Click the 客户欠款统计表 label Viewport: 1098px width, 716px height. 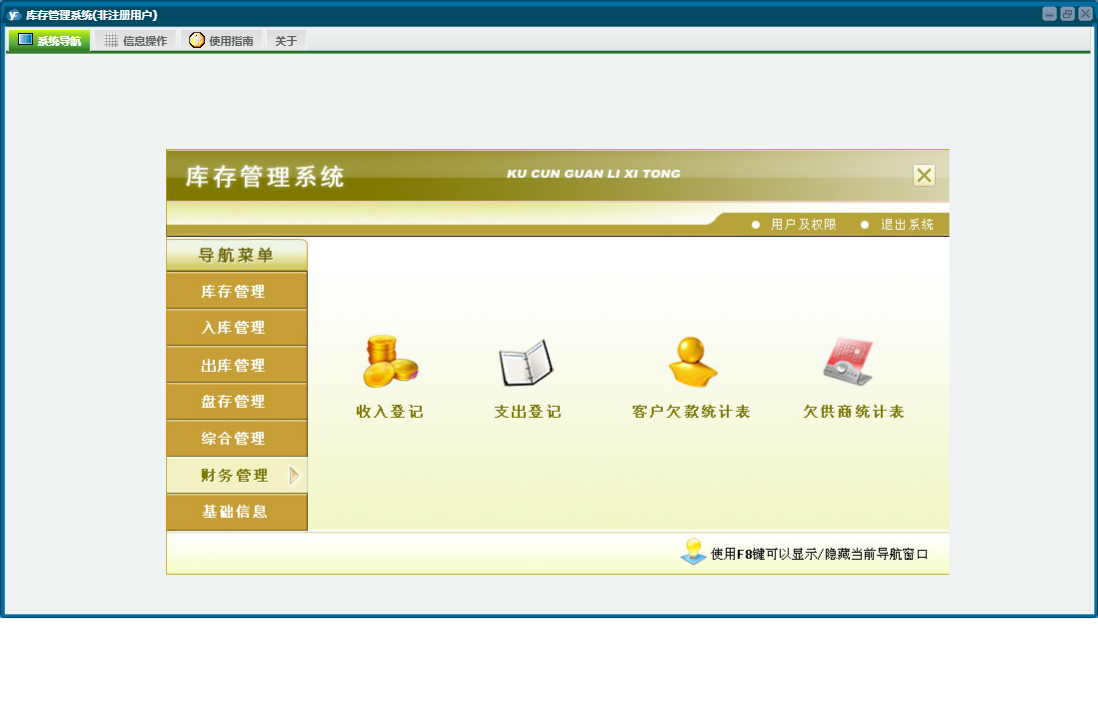(x=691, y=411)
